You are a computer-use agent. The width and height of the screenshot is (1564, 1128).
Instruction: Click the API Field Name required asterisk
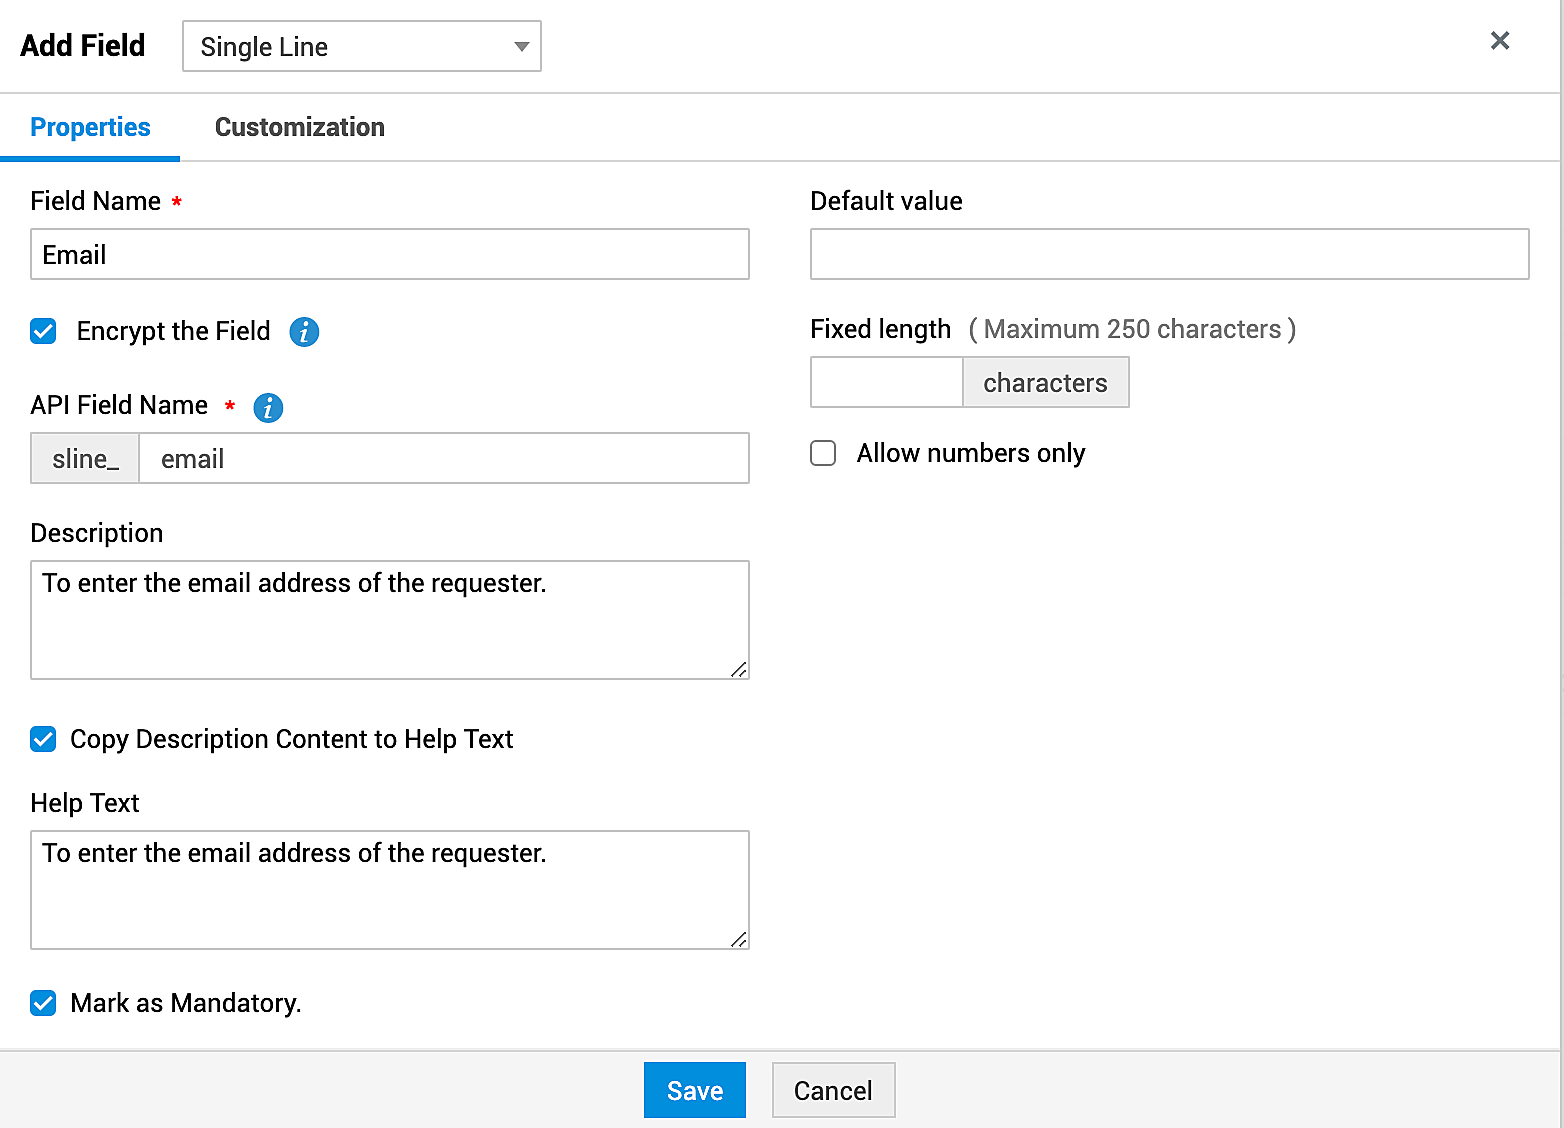229,406
